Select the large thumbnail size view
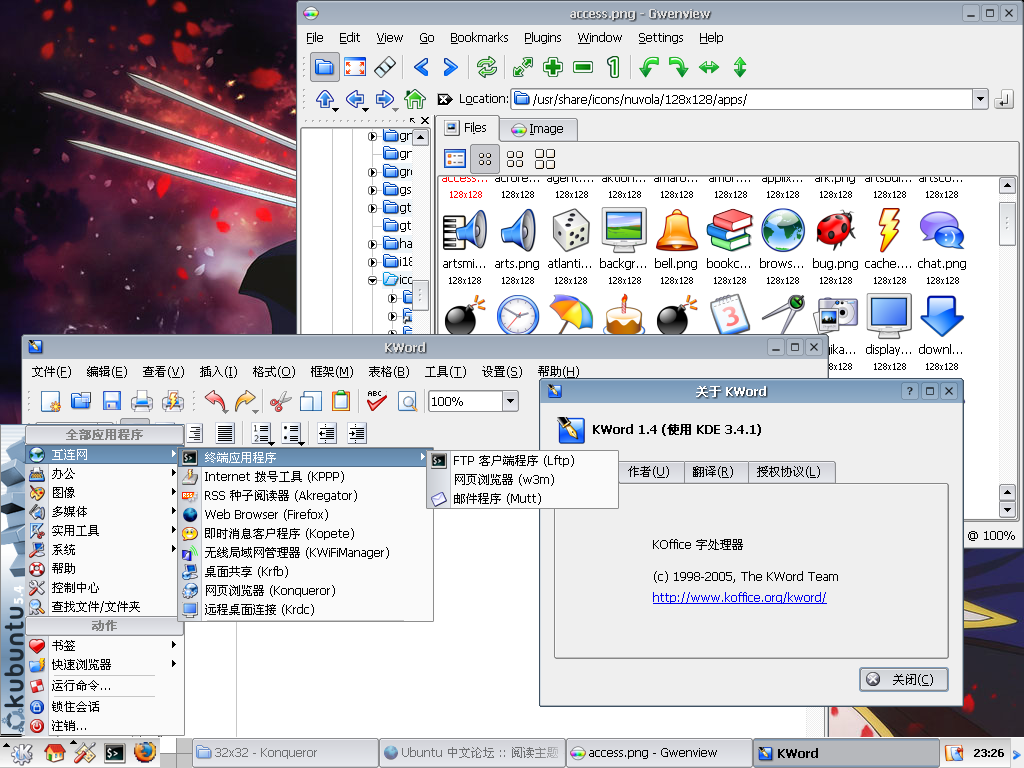This screenshot has height=768, width=1024. (545, 159)
